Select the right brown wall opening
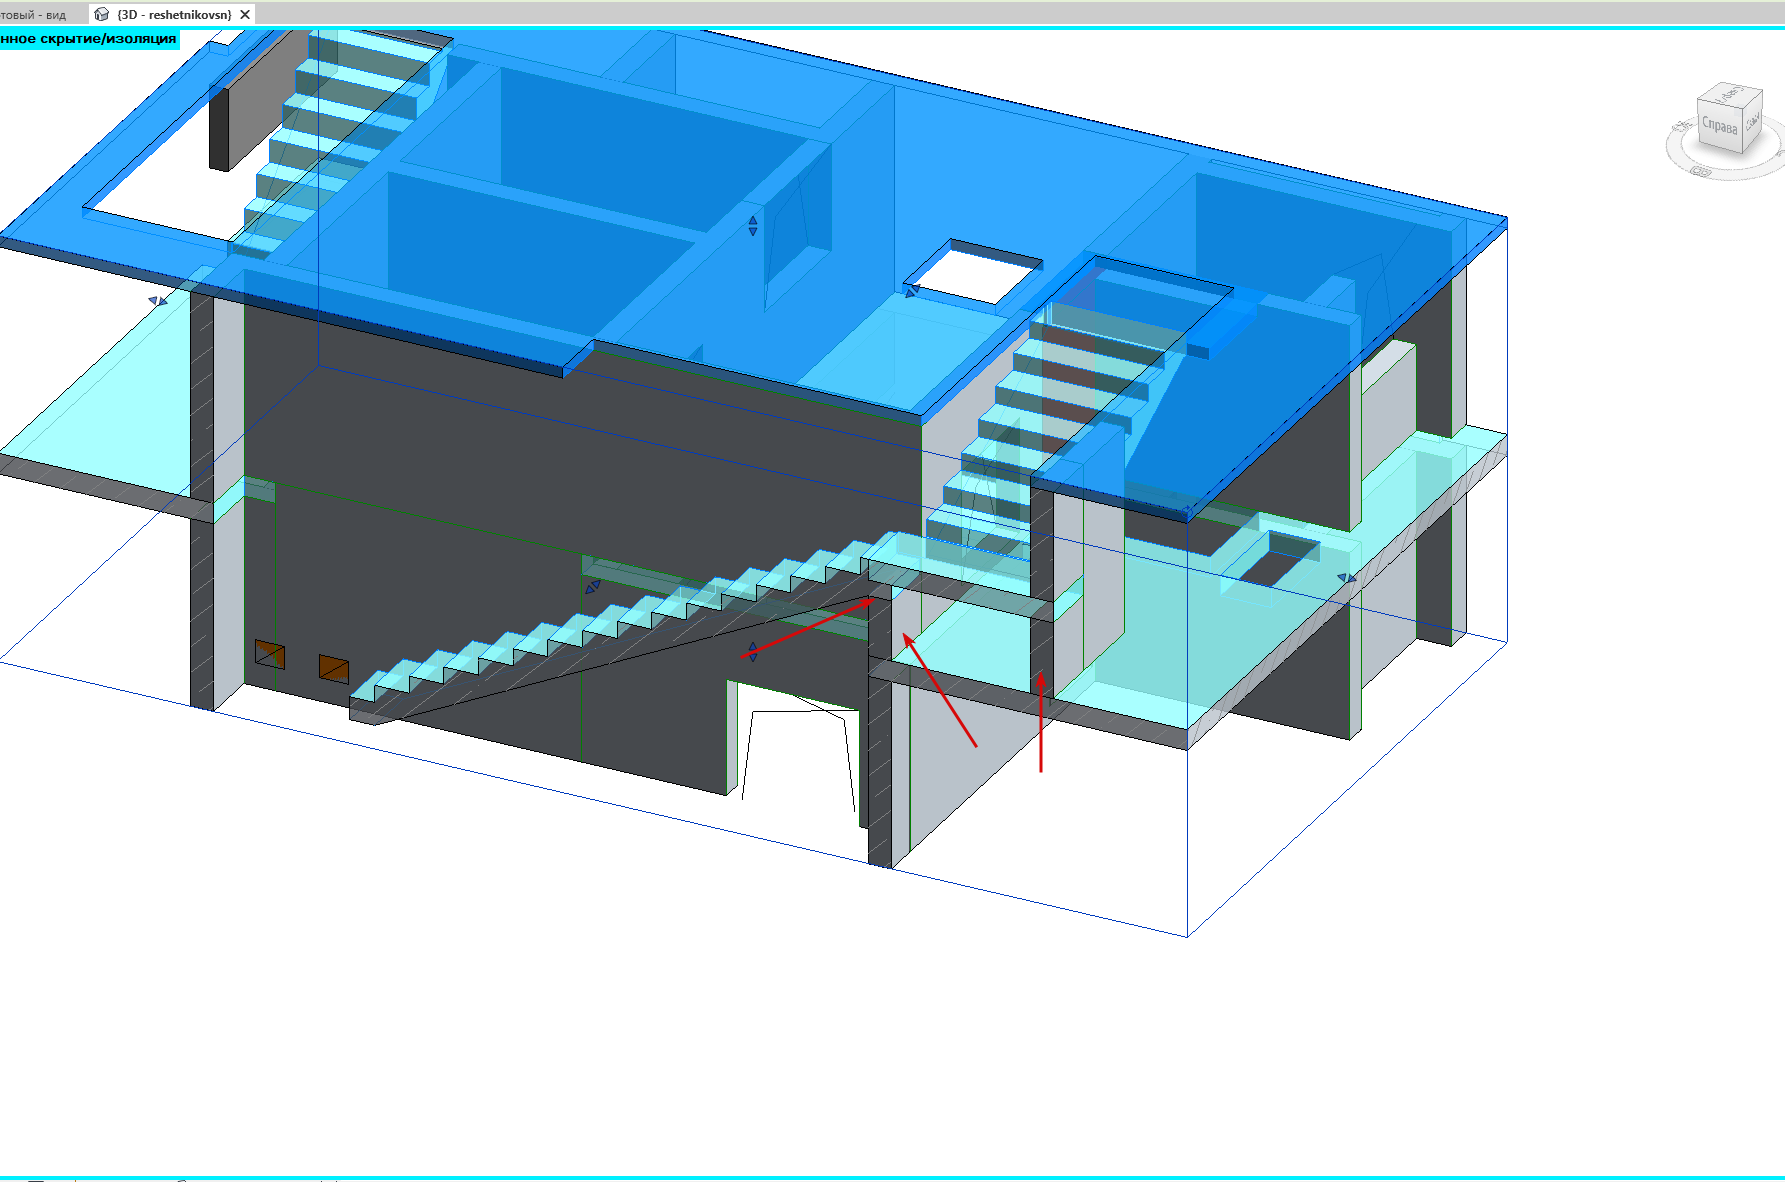Image resolution: width=1785 pixels, height=1182 pixels. [334, 668]
